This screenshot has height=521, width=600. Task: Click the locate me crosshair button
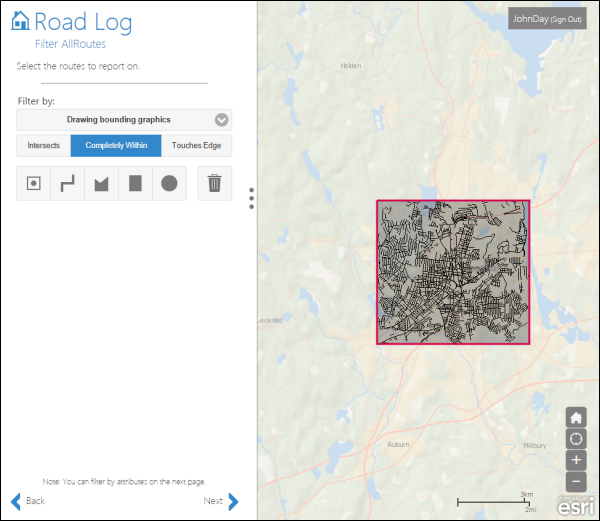coord(577,439)
